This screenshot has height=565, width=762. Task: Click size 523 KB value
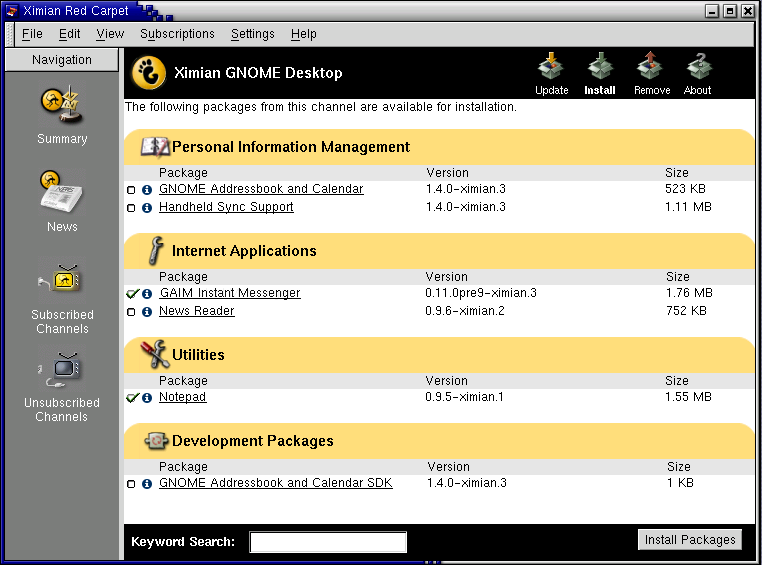point(685,189)
